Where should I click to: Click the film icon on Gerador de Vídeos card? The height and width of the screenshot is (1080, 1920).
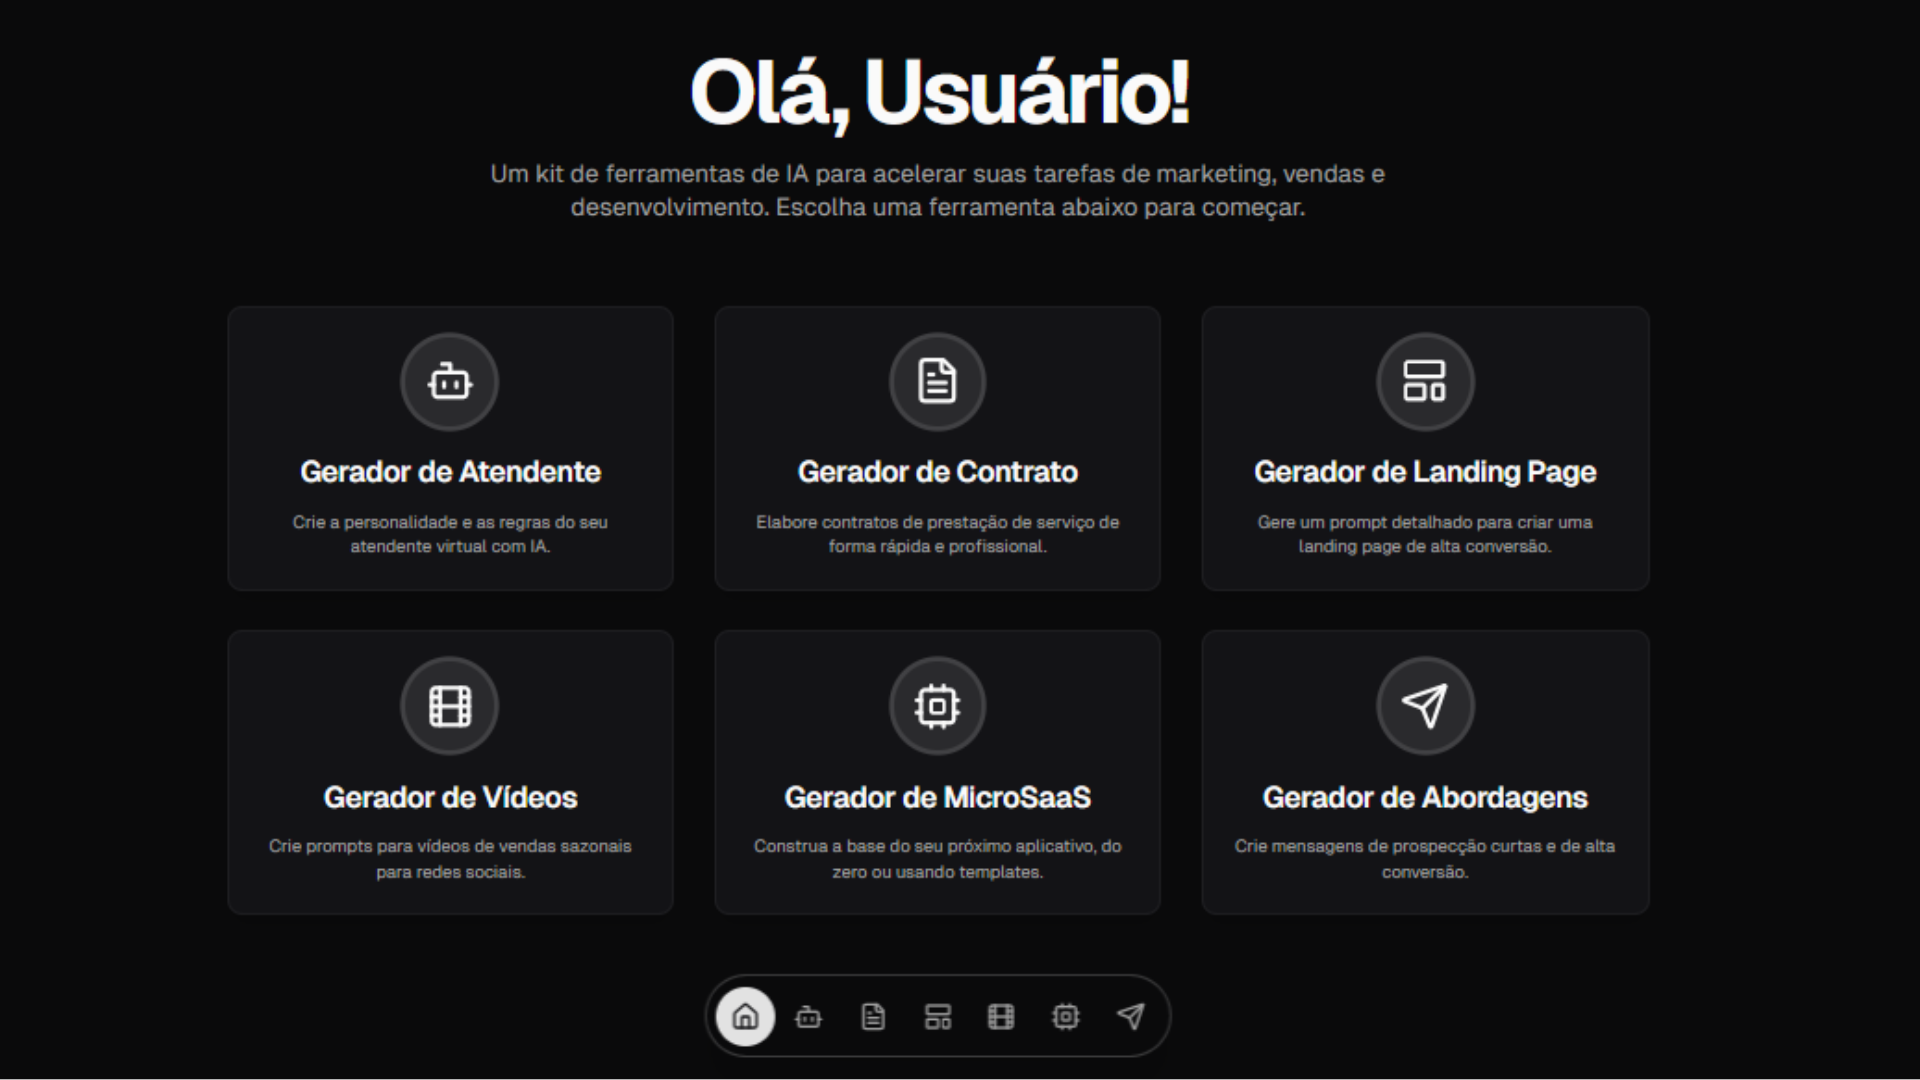pos(449,705)
